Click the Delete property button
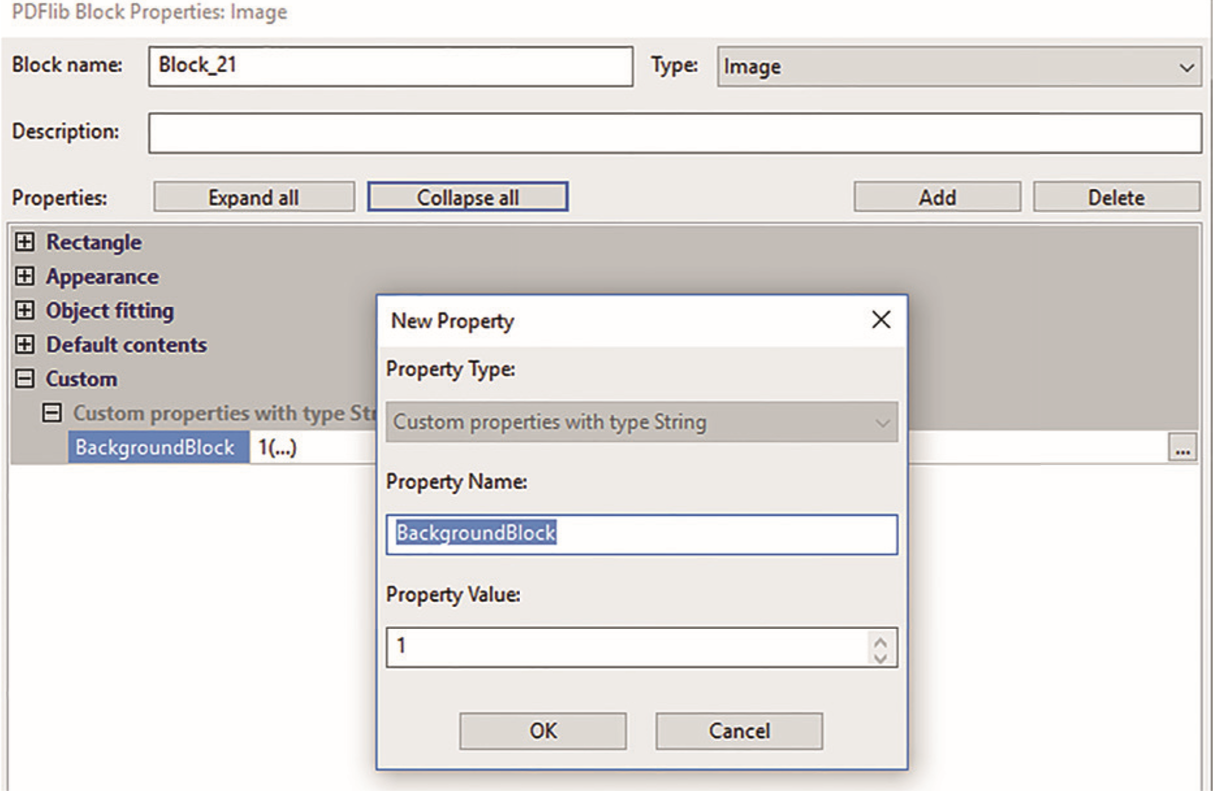The image size is (1214, 792). 1116,197
